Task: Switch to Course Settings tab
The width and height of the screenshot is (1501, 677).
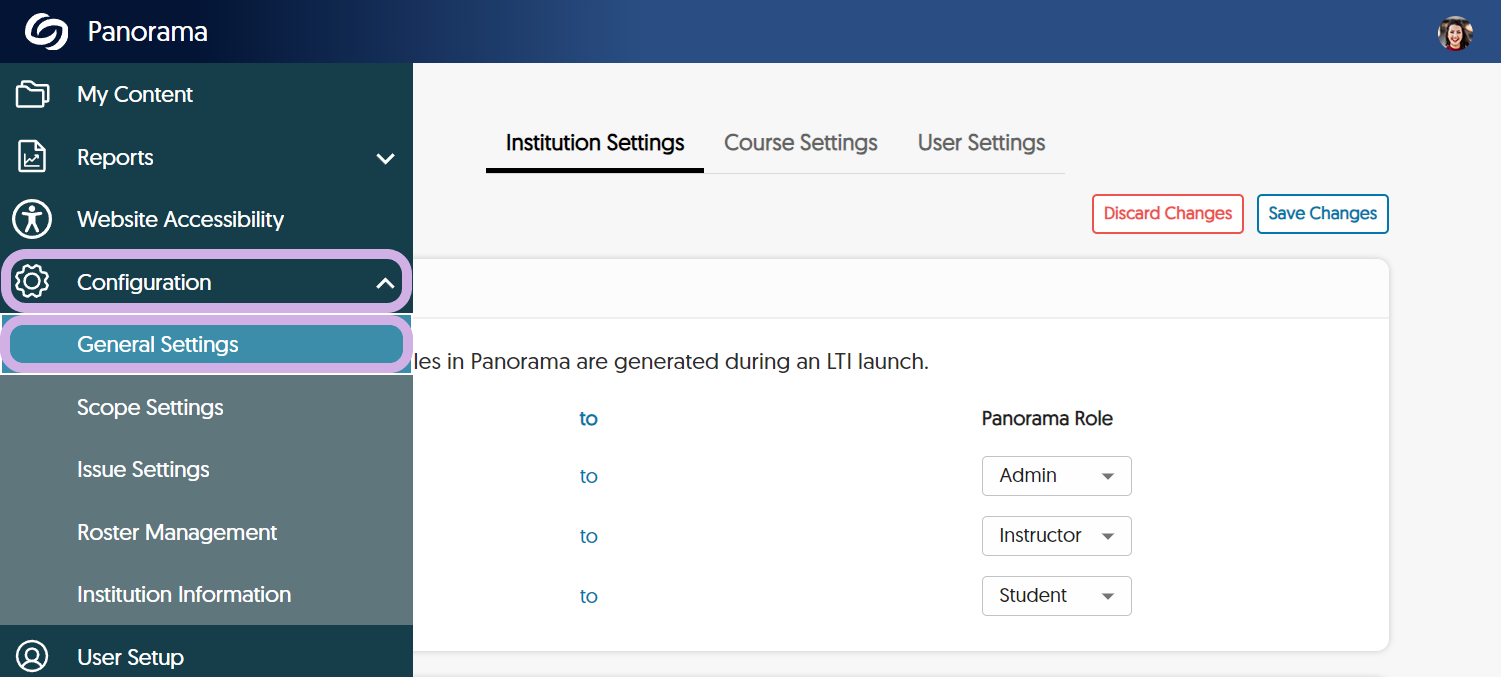Action: [x=801, y=143]
